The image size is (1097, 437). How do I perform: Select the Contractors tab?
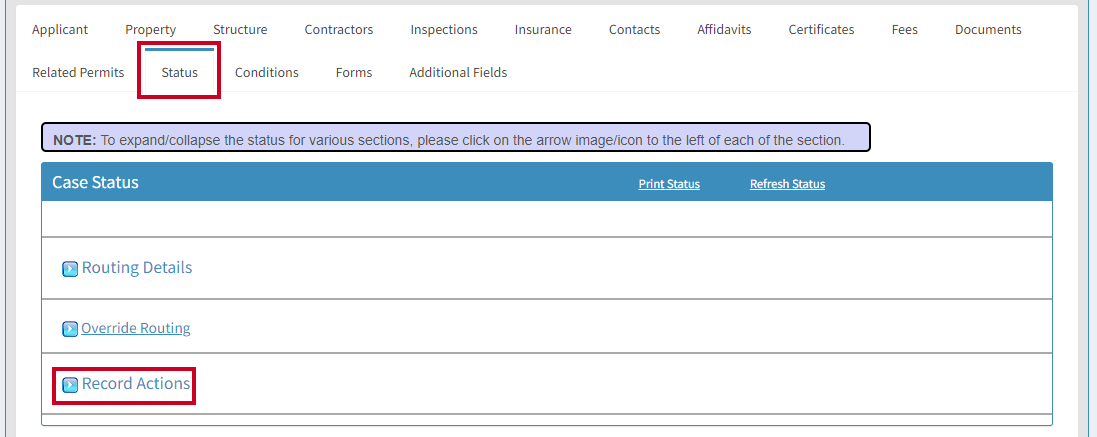339,29
